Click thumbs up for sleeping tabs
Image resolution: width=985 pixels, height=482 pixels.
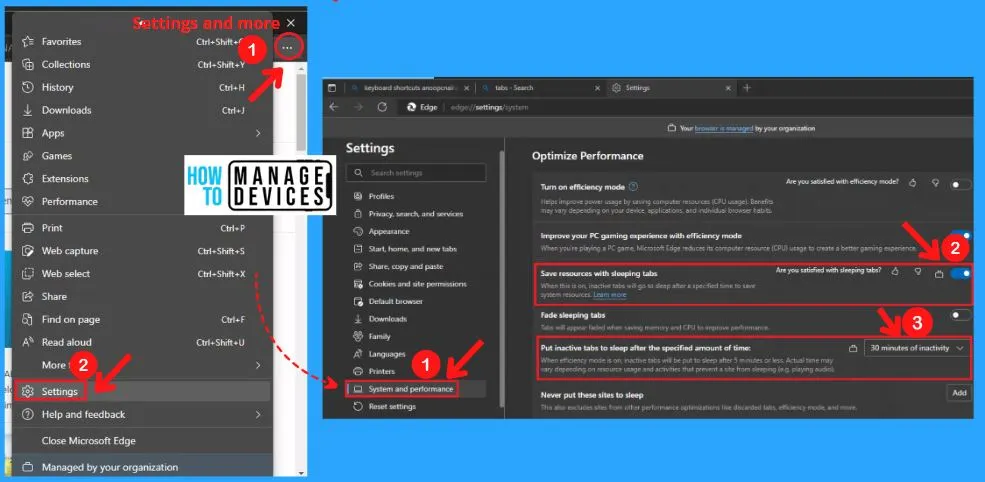click(895, 271)
